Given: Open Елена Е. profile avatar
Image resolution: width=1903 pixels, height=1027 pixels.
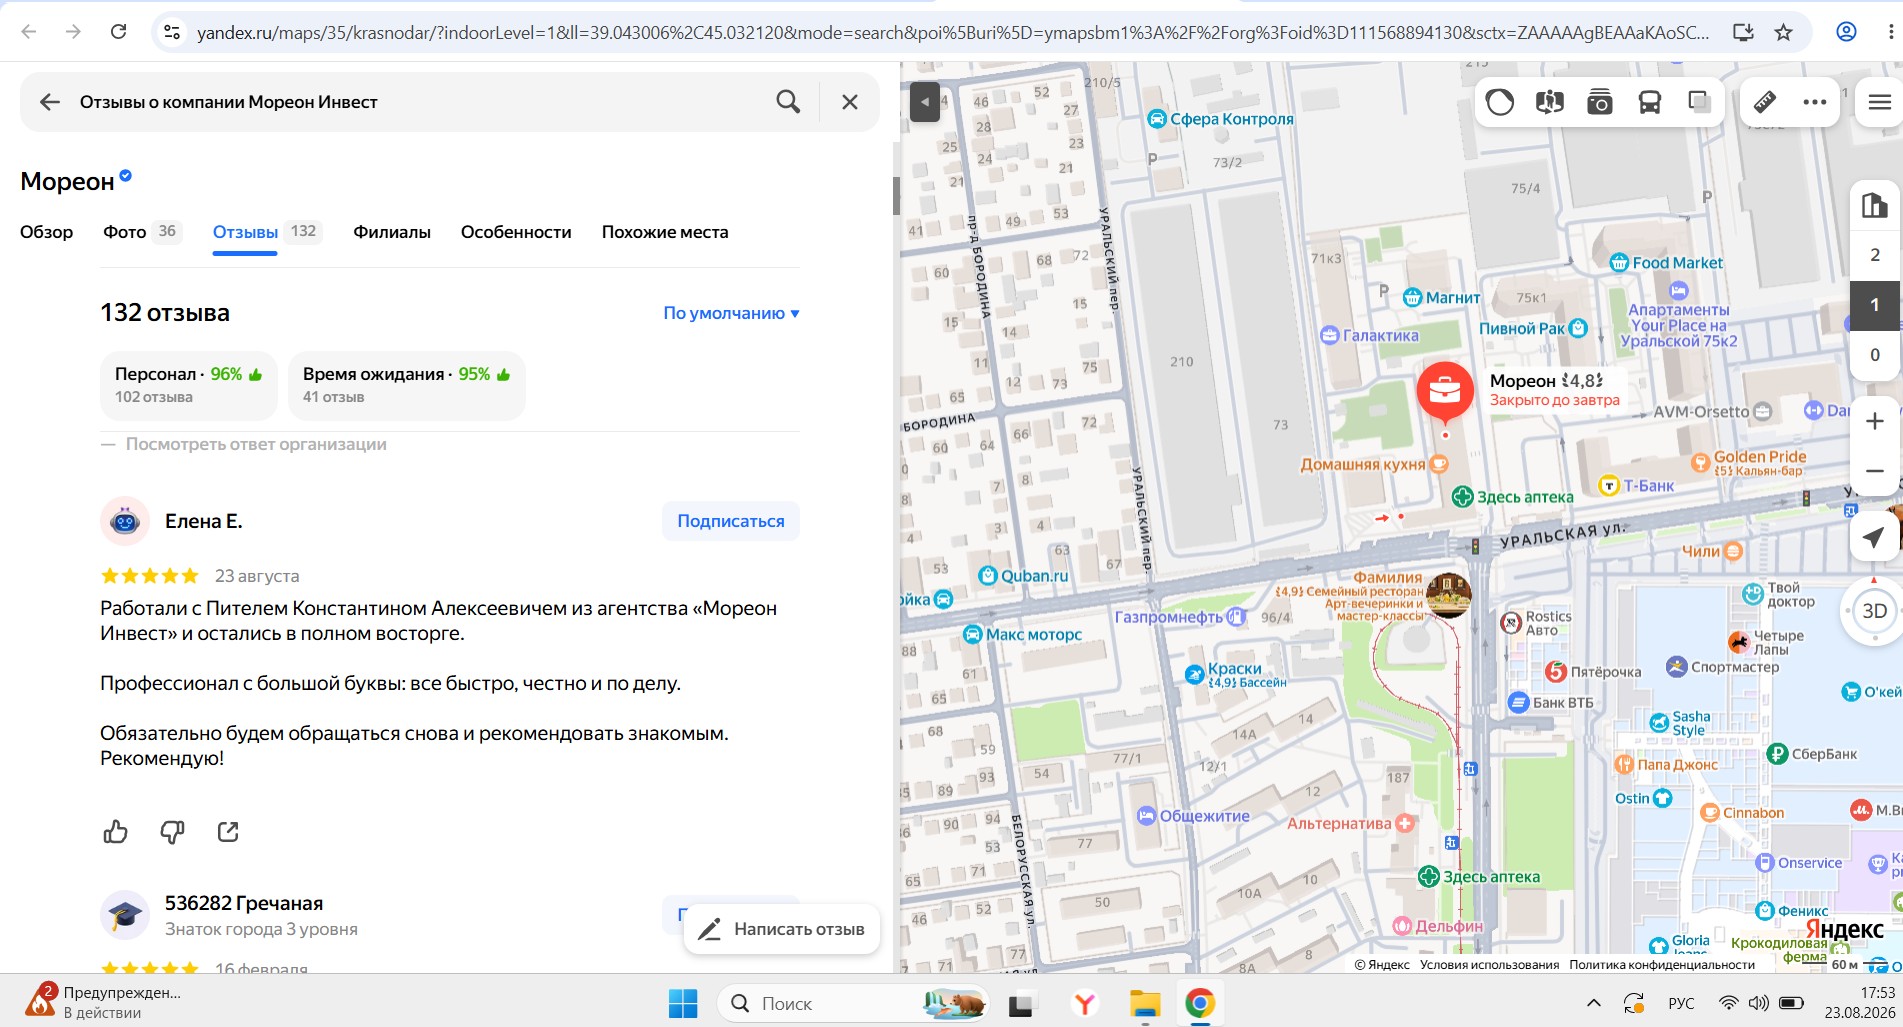Looking at the screenshot, I should click(x=125, y=521).
